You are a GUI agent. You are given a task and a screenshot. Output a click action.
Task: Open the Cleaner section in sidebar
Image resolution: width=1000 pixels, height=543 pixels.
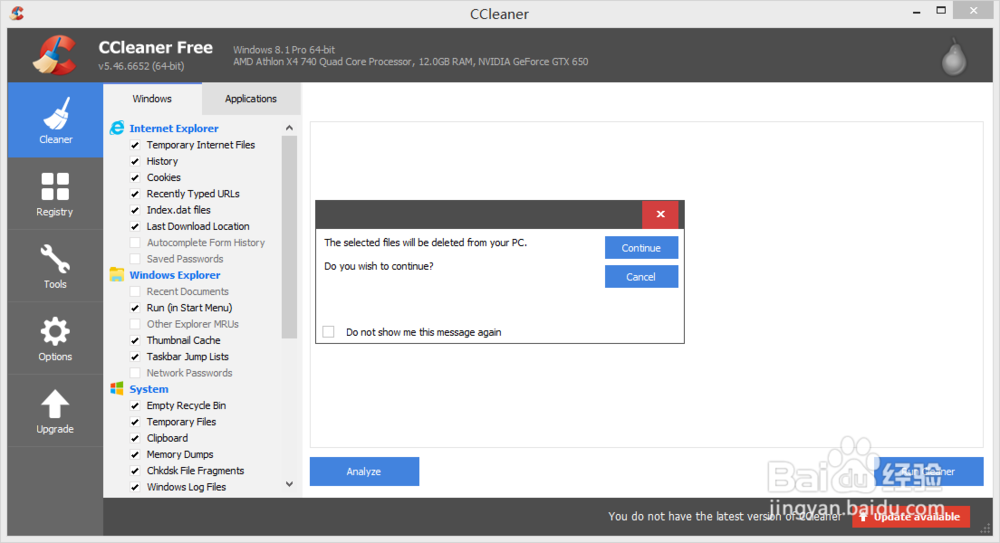pos(55,120)
